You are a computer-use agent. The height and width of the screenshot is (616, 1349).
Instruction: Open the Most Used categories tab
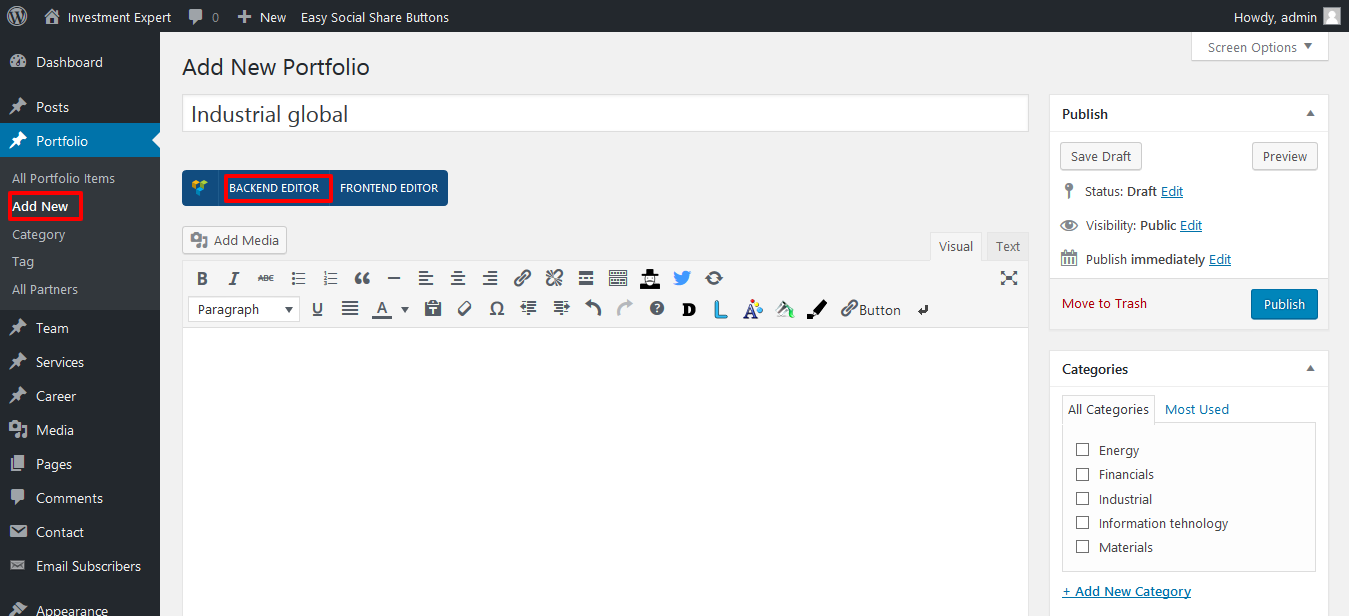(1196, 409)
